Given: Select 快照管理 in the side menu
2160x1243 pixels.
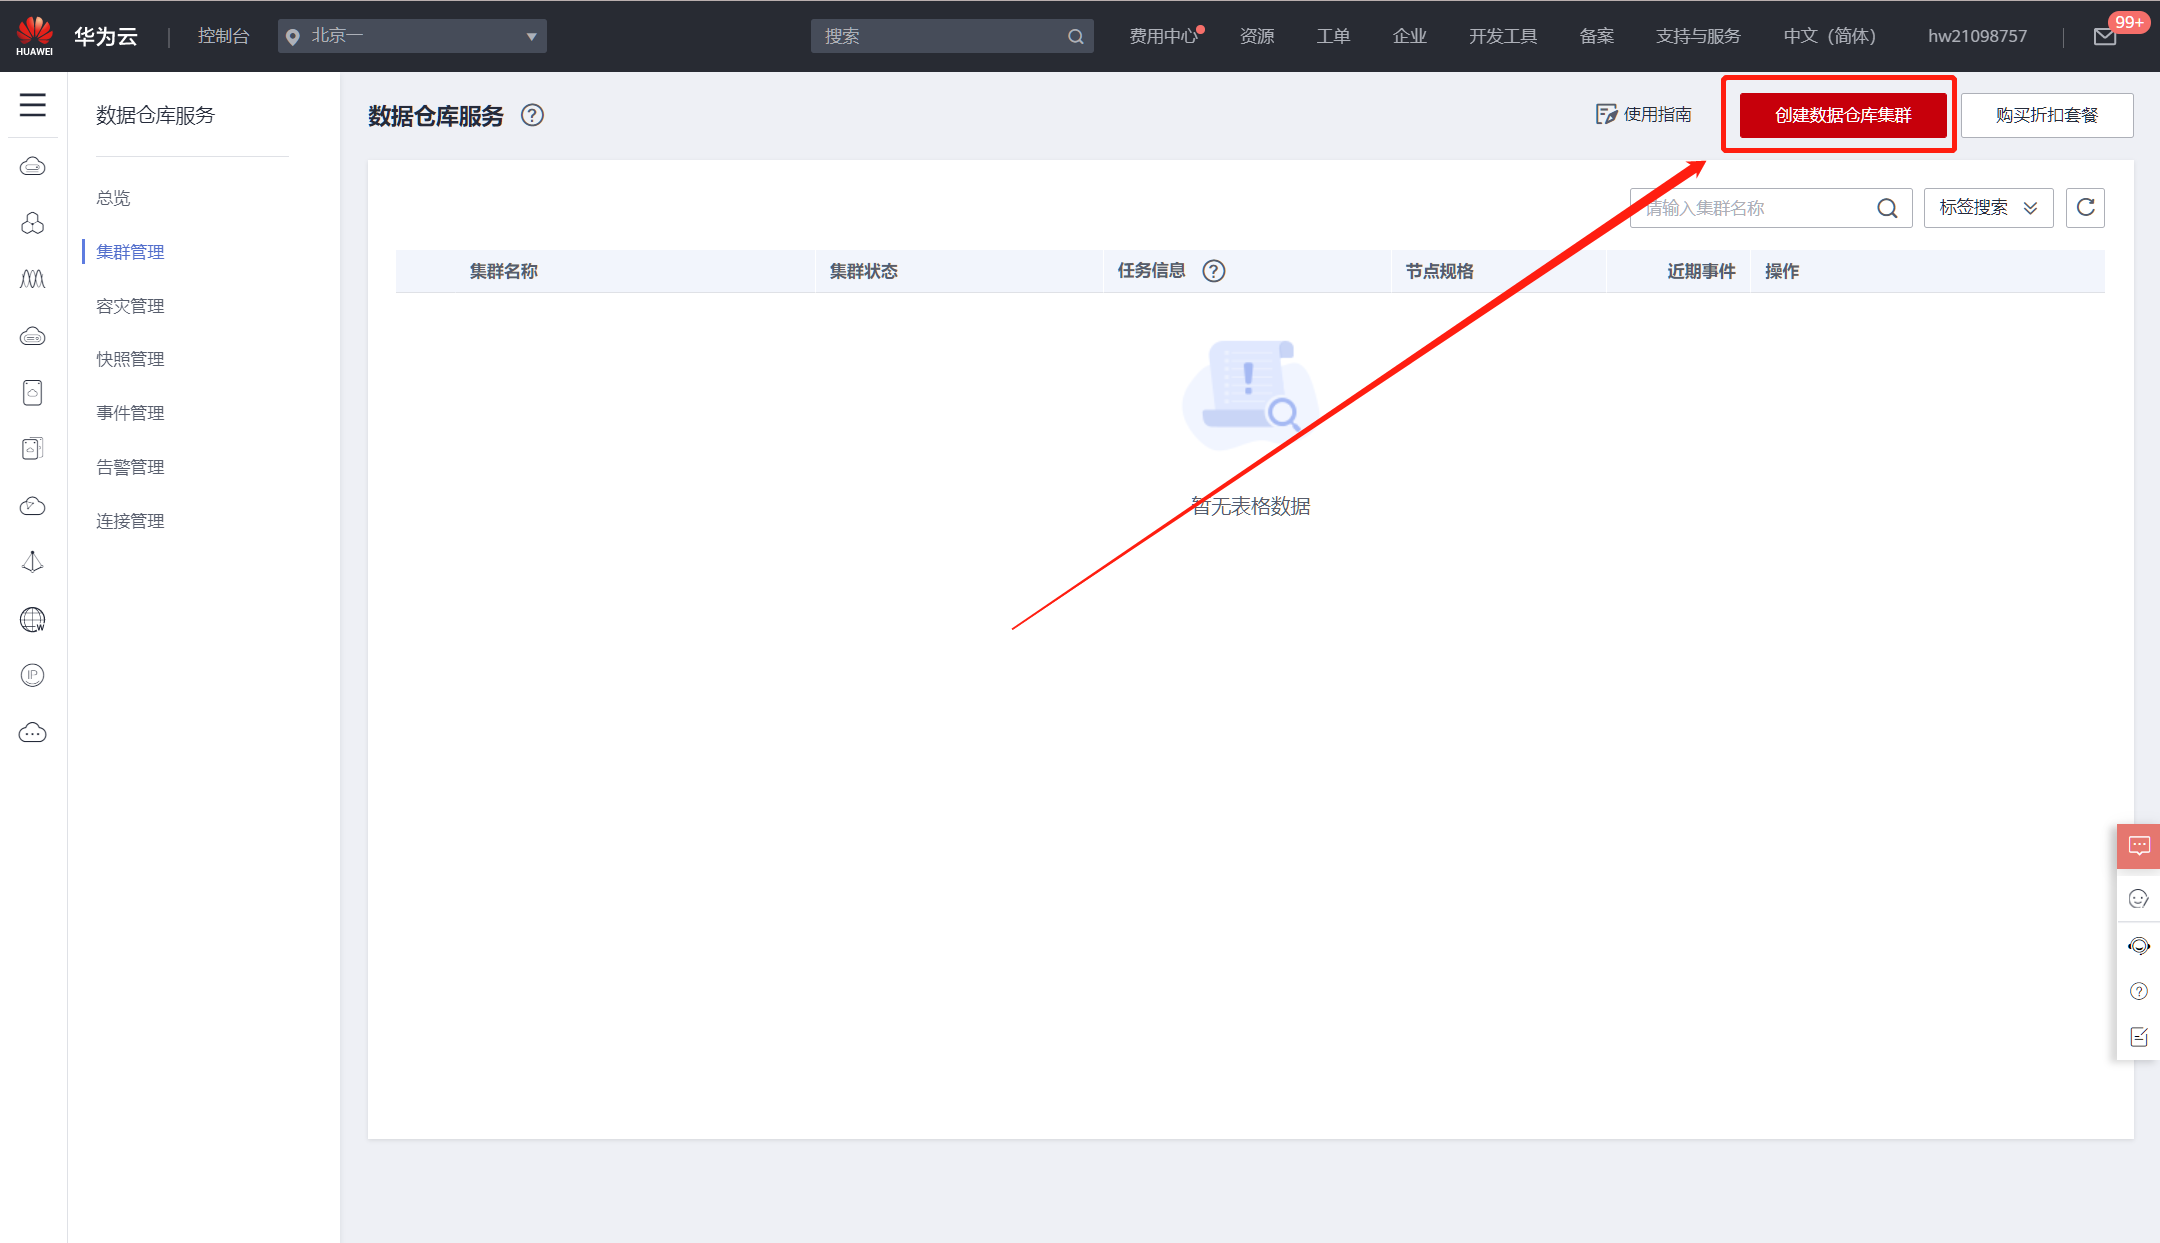Looking at the screenshot, I should (x=130, y=359).
